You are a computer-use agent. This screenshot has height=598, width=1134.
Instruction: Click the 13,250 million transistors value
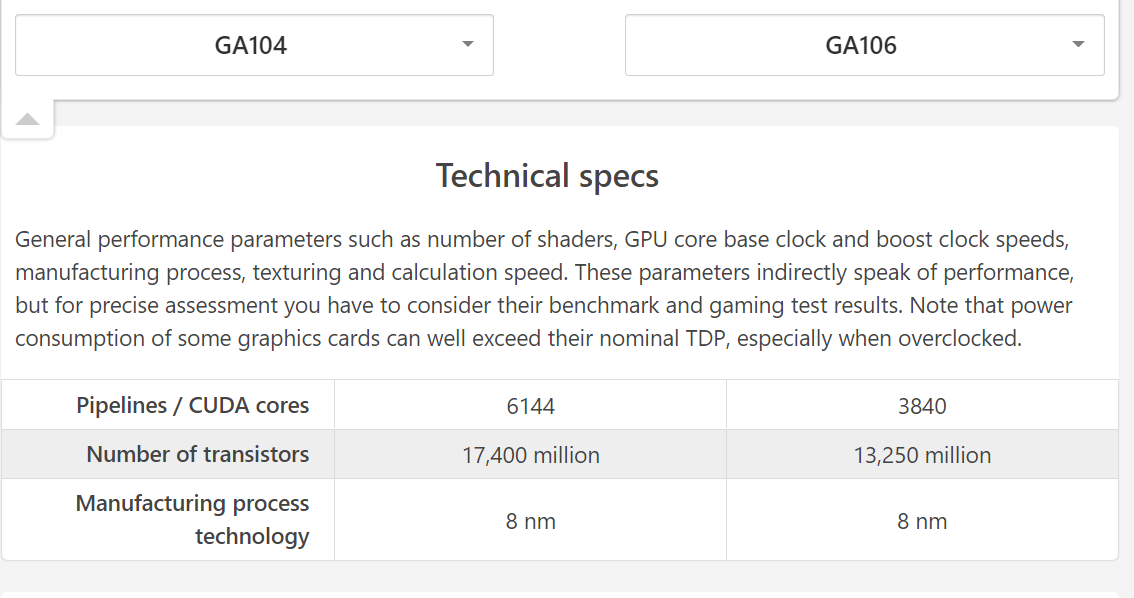click(922, 455)
